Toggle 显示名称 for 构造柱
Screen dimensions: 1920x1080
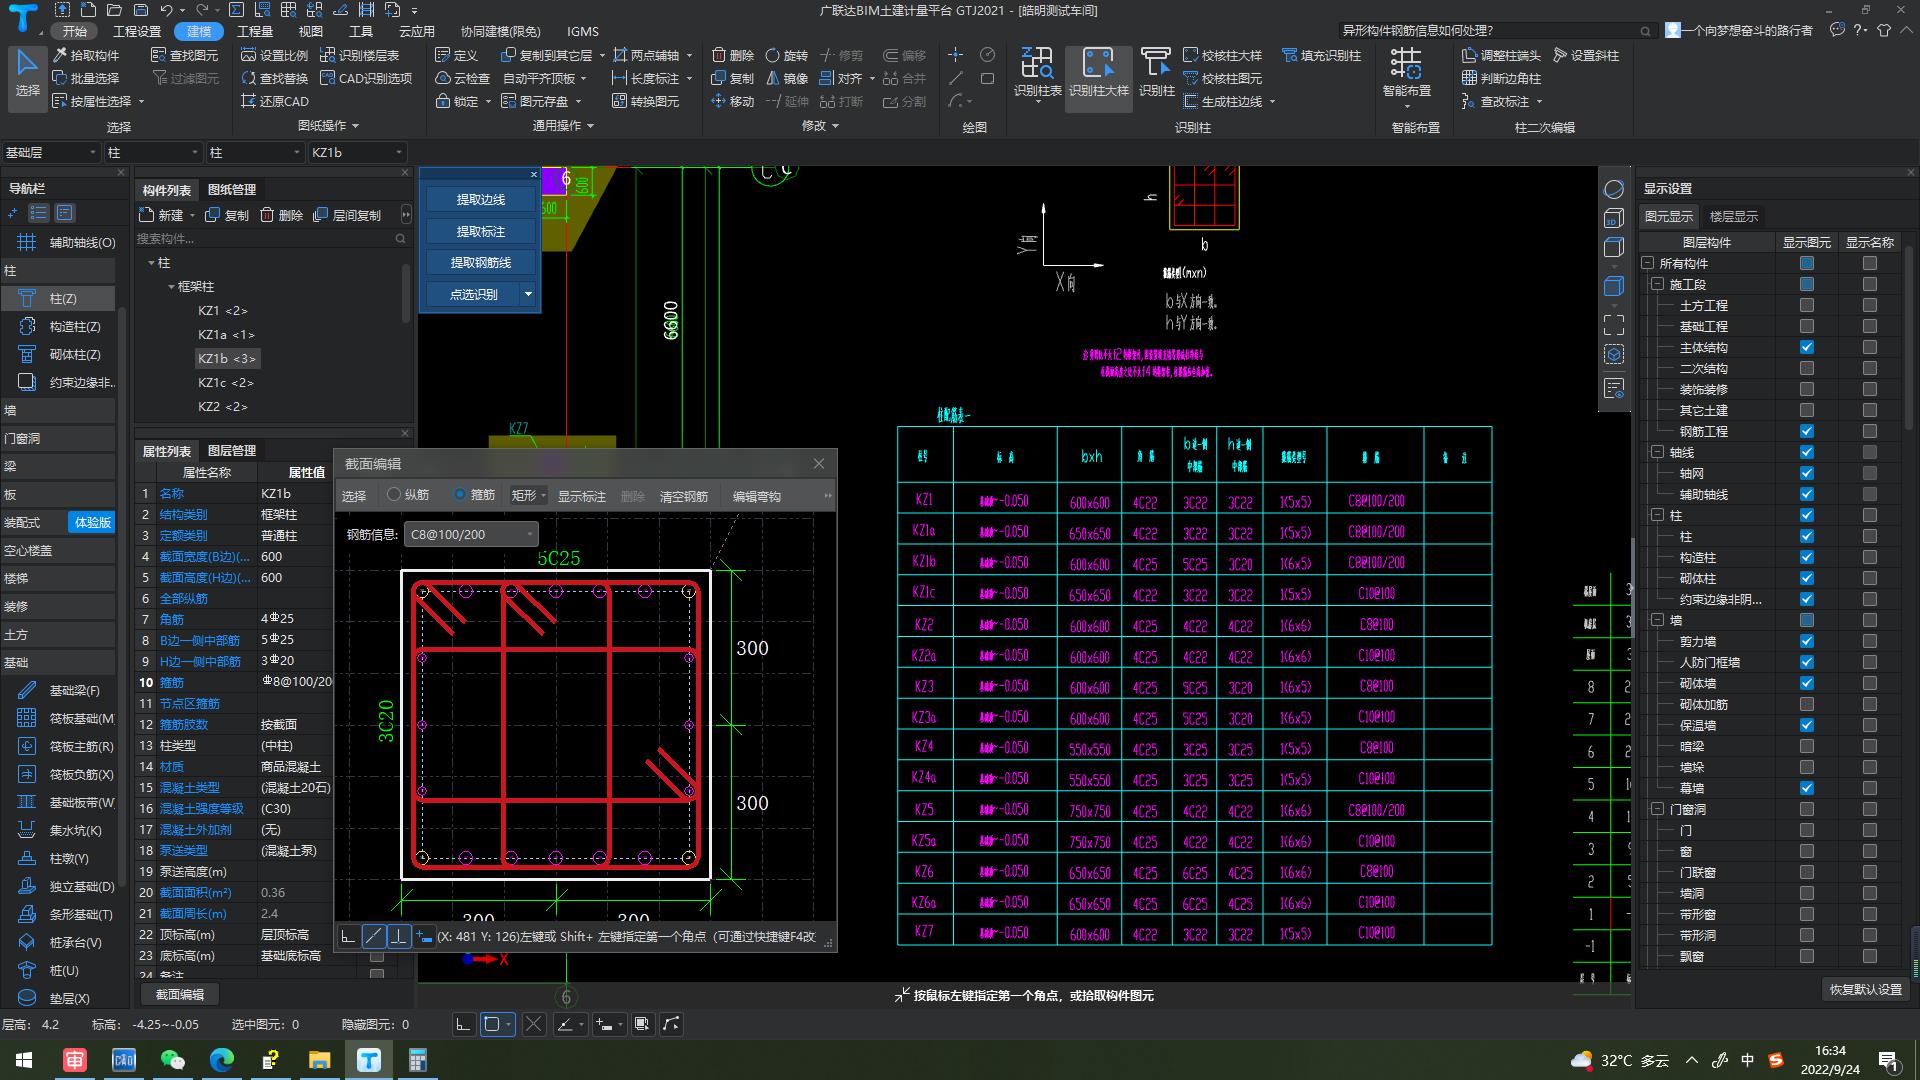[1870, 557]
